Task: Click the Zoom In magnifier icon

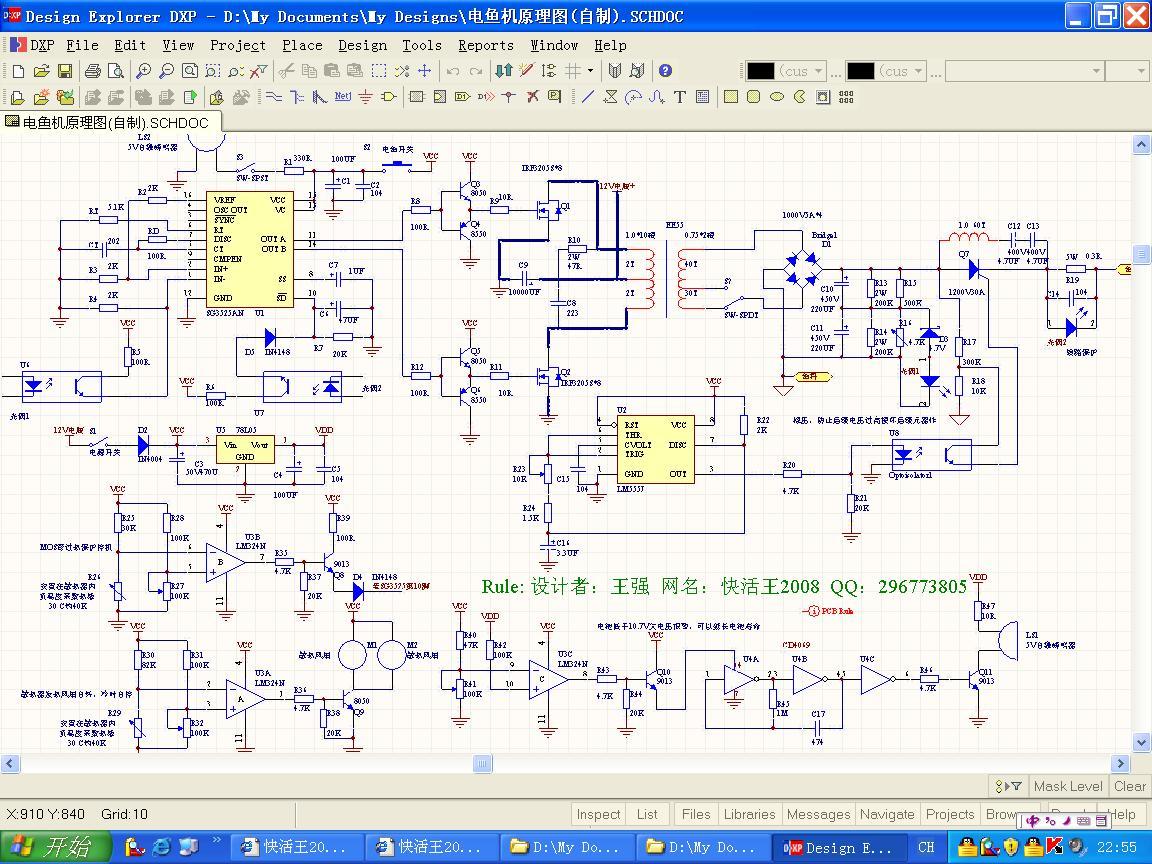Action: click(x=143, y=71)
